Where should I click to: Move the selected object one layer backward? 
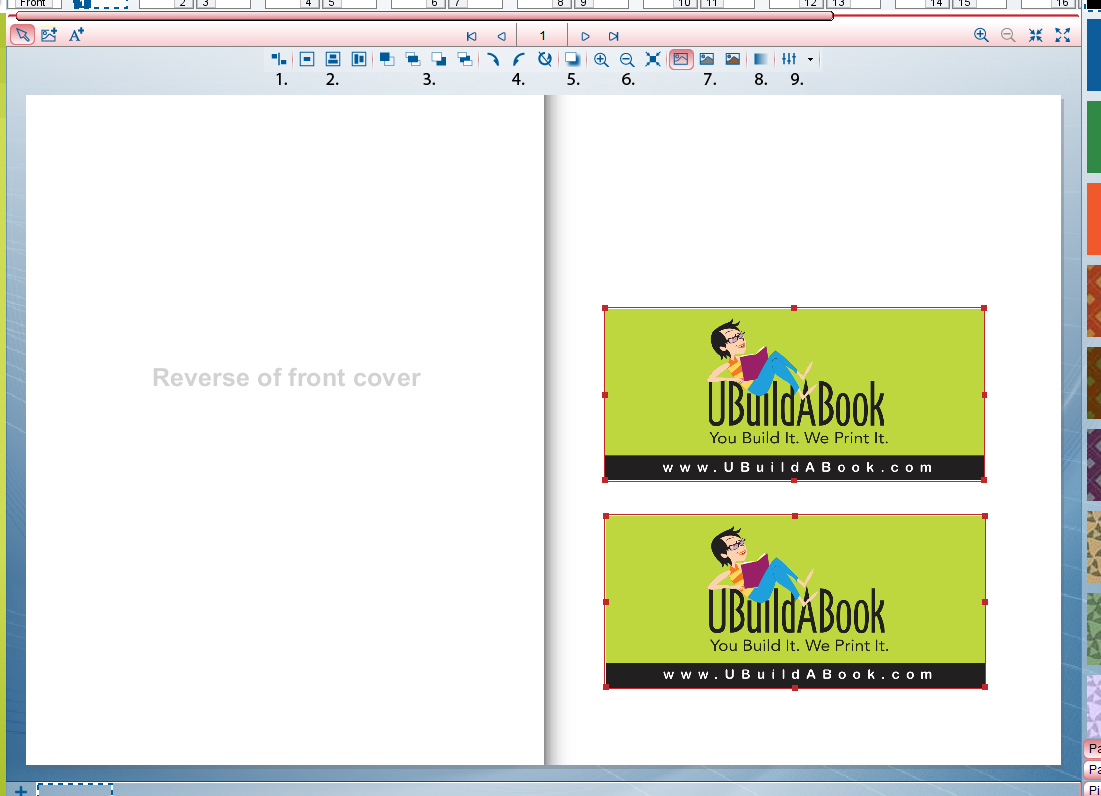465,60
